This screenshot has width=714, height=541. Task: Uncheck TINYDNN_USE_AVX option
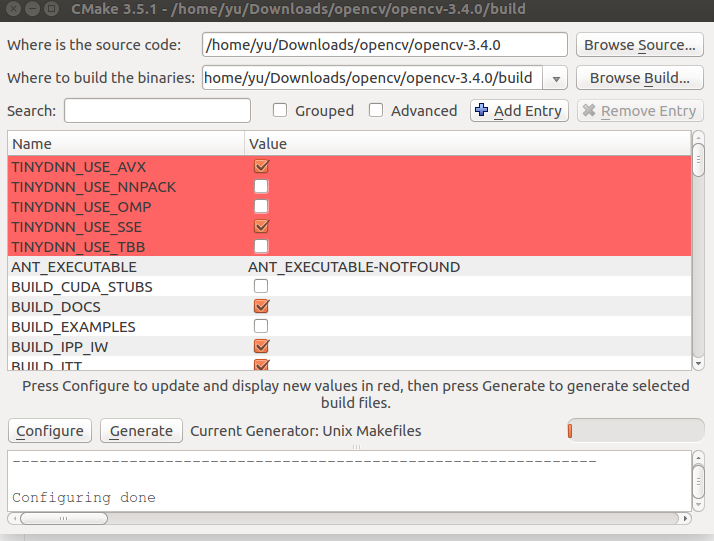click(261, 166)
